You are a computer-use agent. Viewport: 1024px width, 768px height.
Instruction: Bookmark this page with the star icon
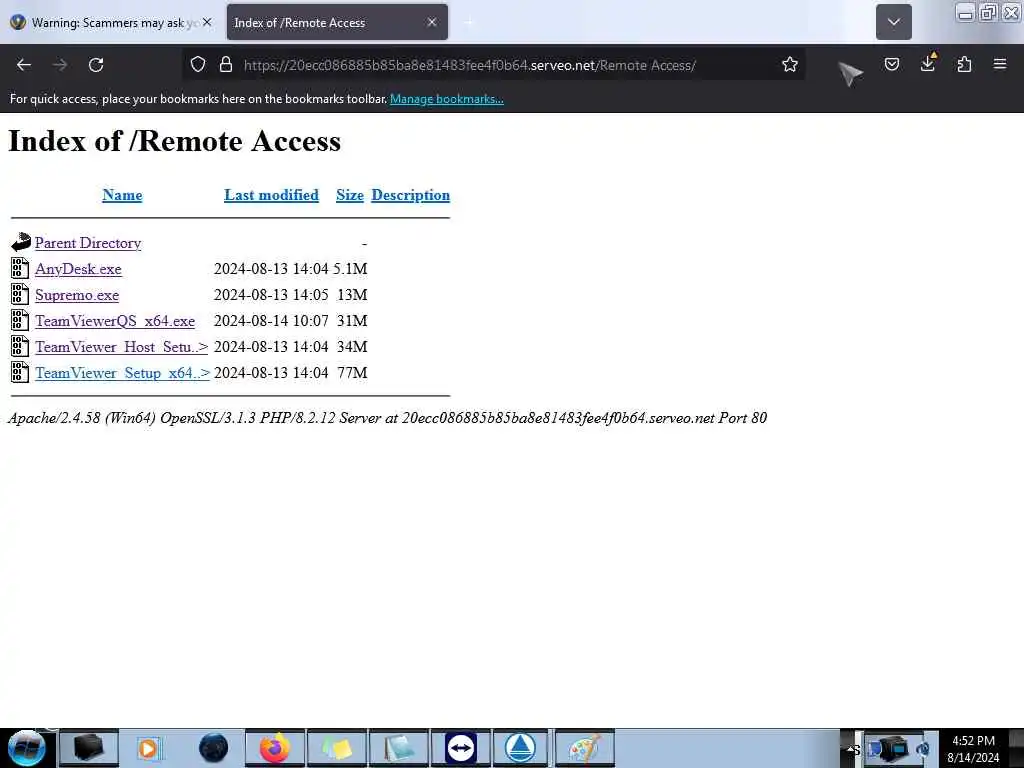(790, 65)
